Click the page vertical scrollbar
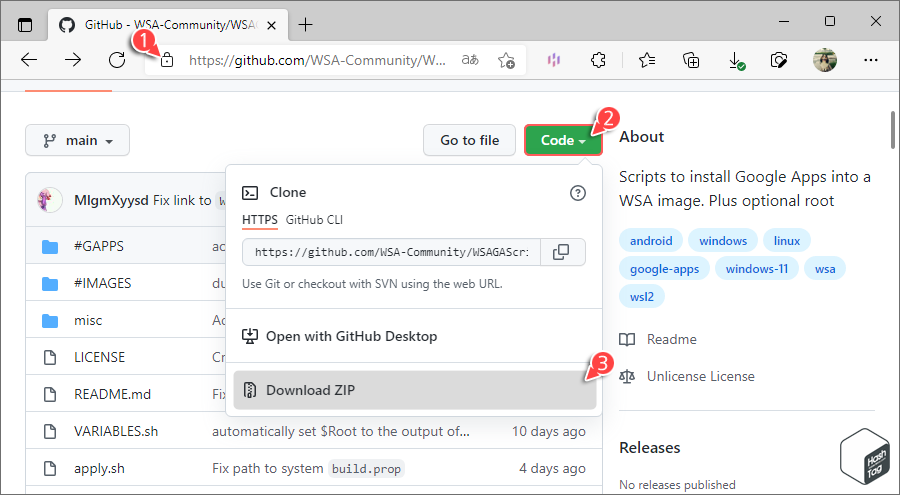900x495 pixels. click(x=893, y=130)
